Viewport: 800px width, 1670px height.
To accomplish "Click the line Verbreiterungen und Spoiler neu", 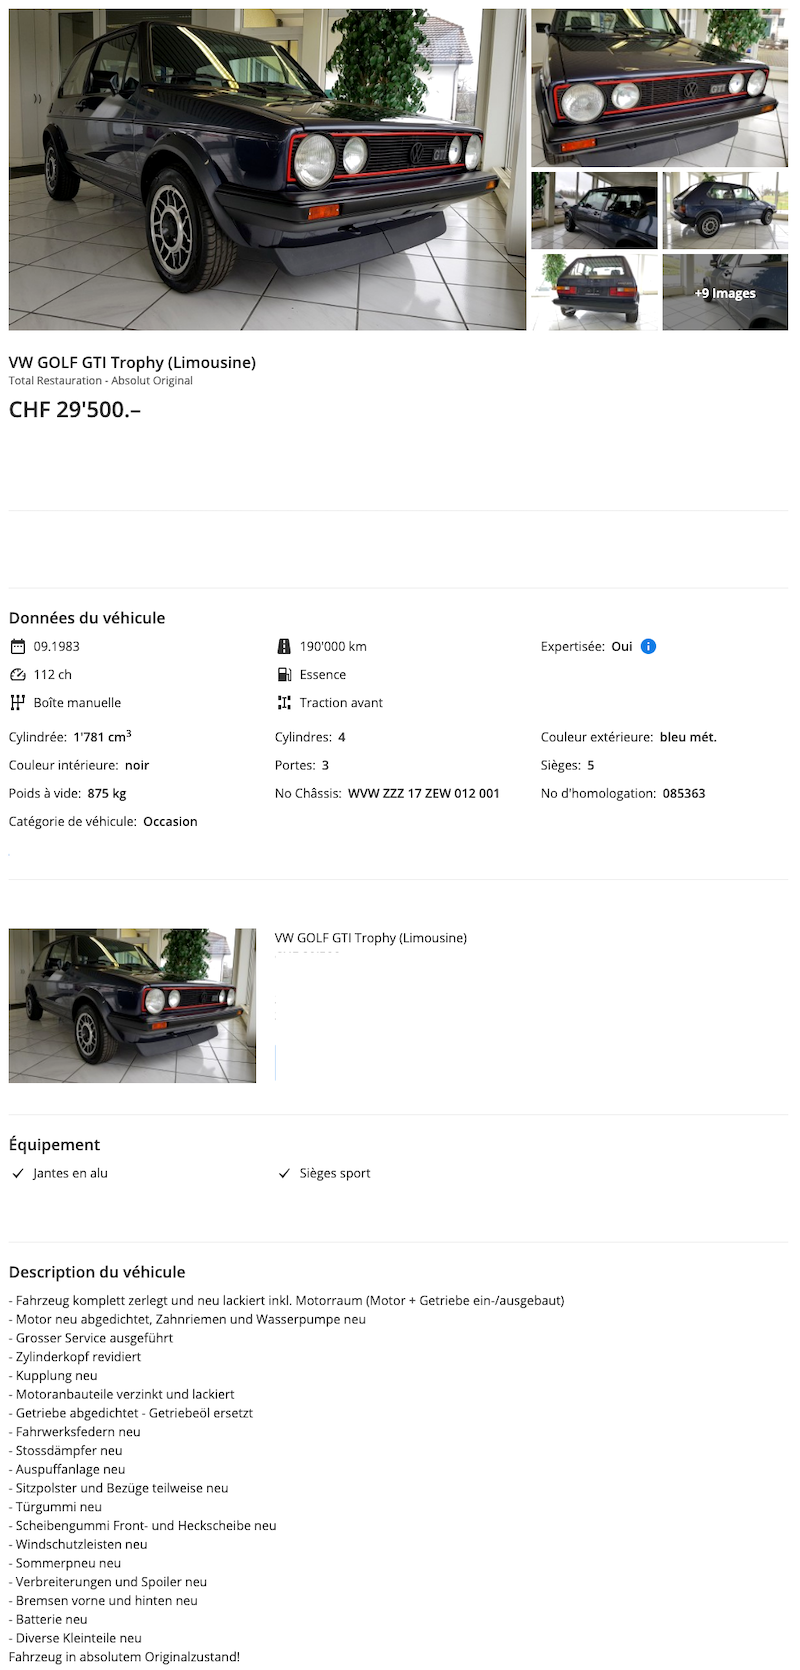I will 108,1582.
